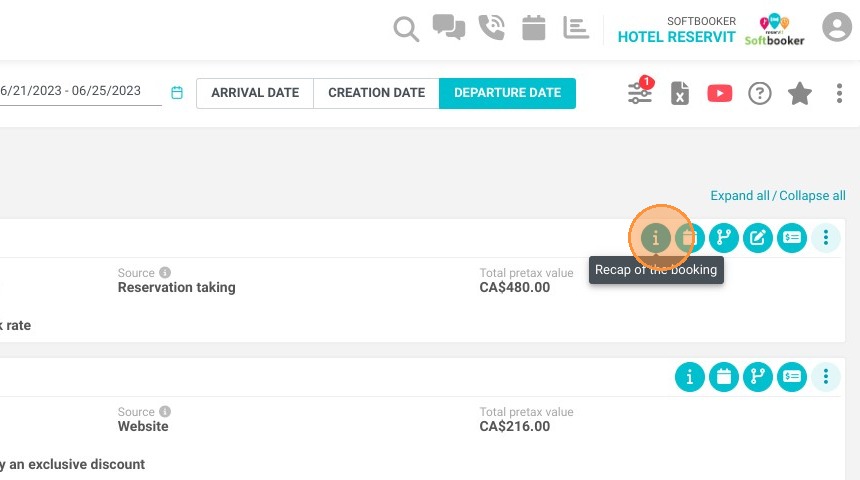Screen dimensions: 860x480
Task: Click the Website source text
Action: [143, 426]
